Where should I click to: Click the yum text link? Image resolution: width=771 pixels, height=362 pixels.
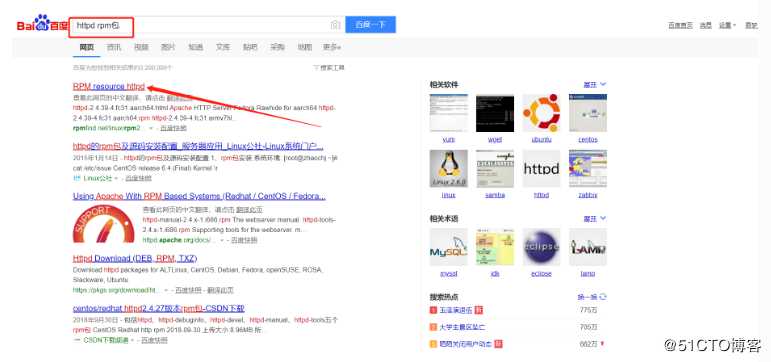[448, 140]
